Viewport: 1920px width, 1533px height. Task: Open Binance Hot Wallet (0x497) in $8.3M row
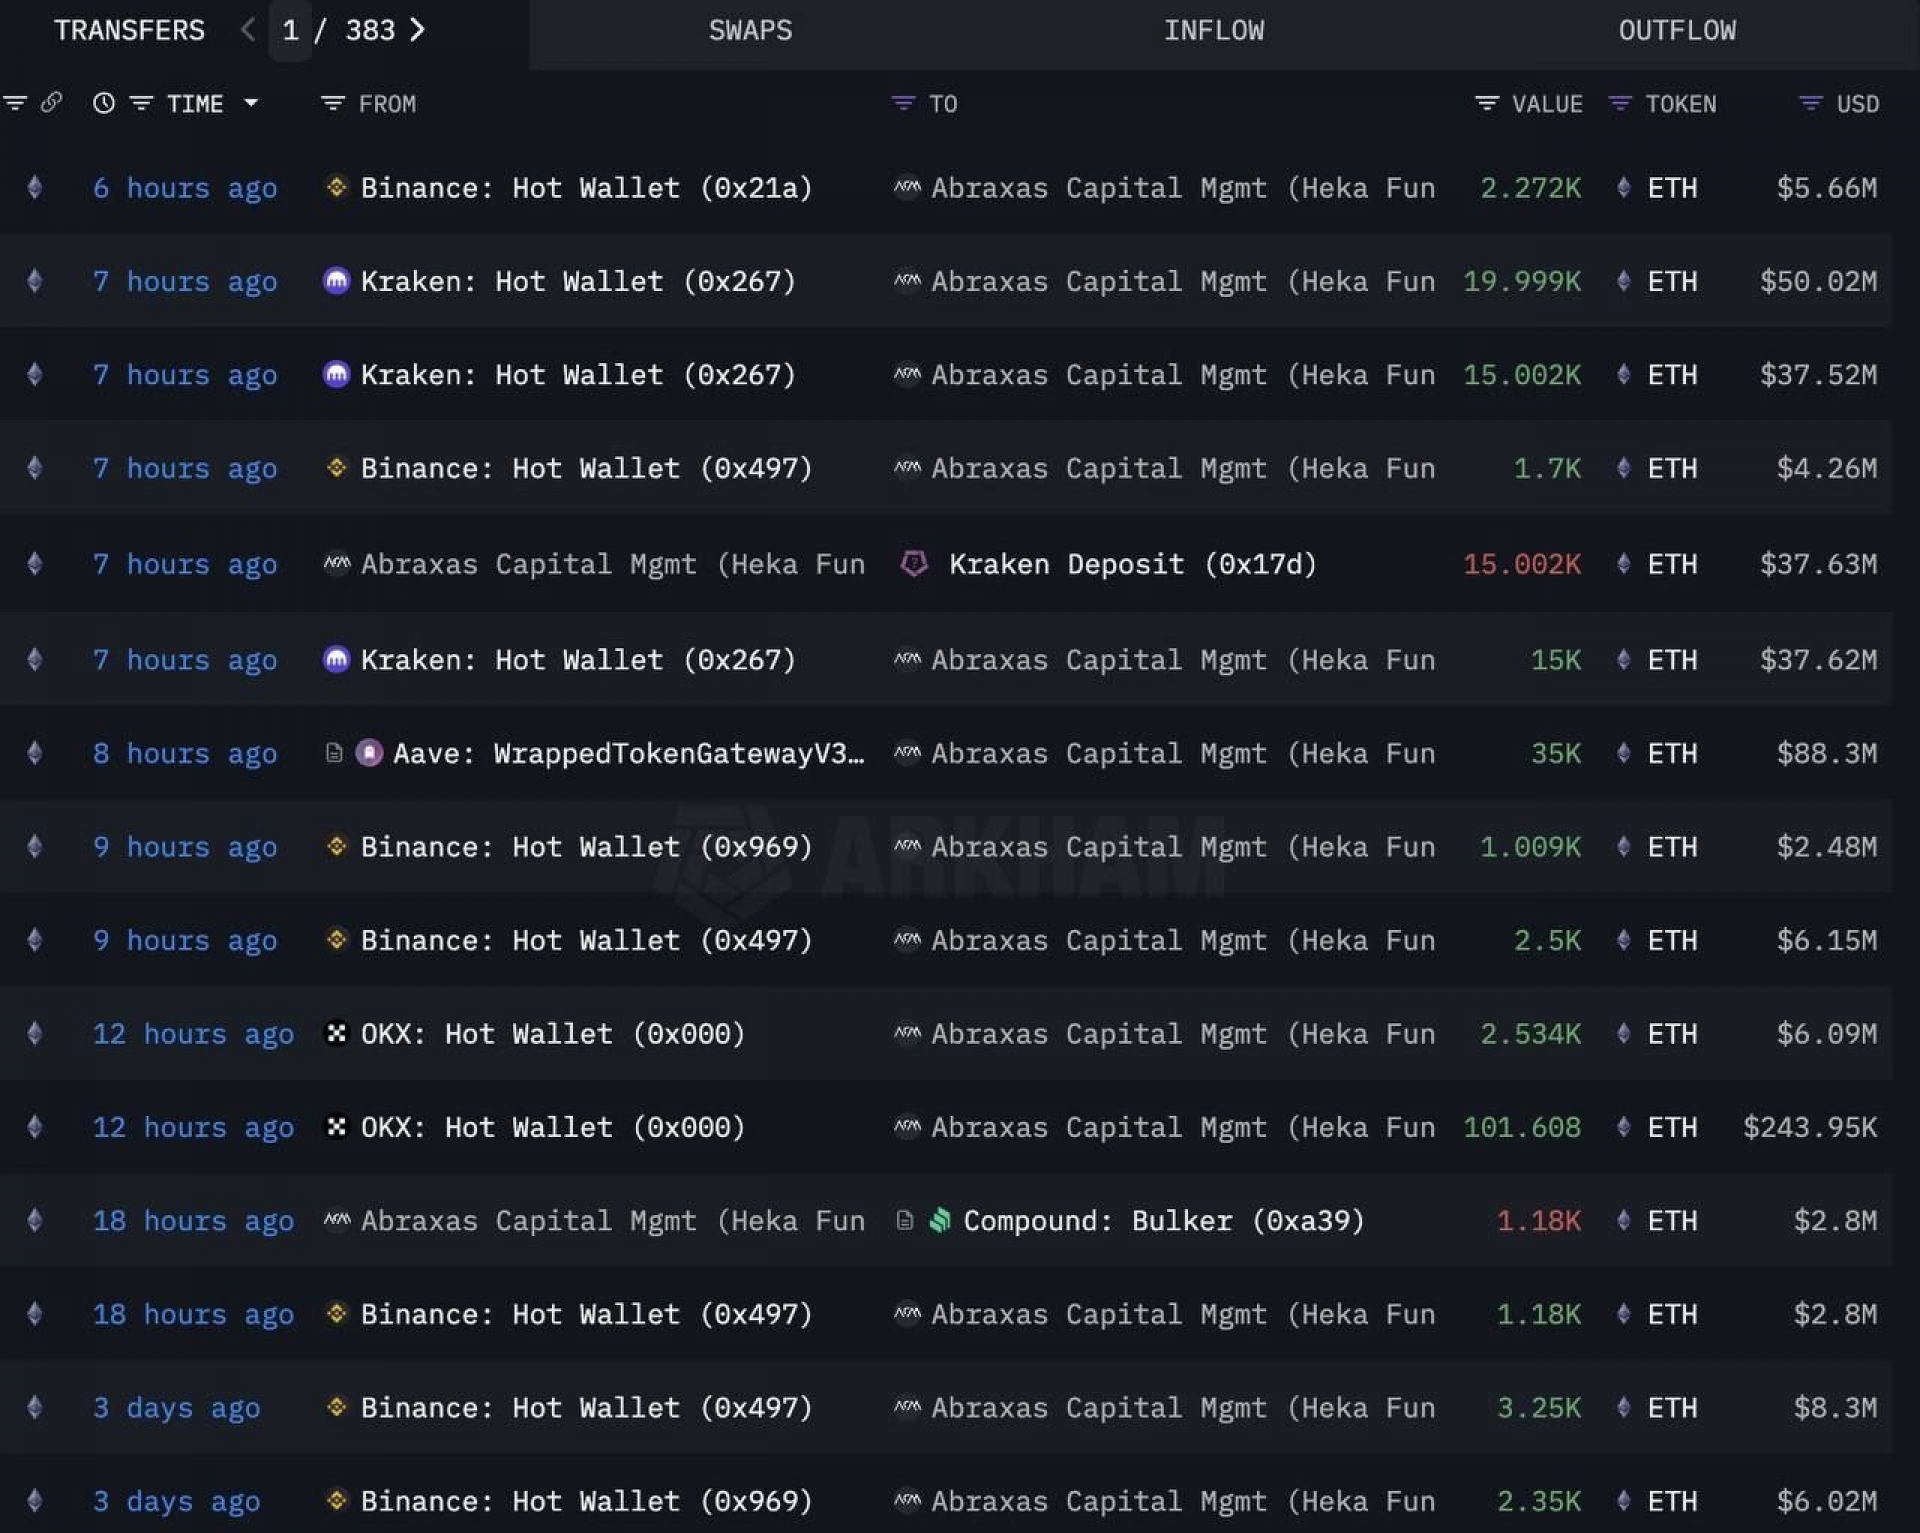coord(586,1408)
